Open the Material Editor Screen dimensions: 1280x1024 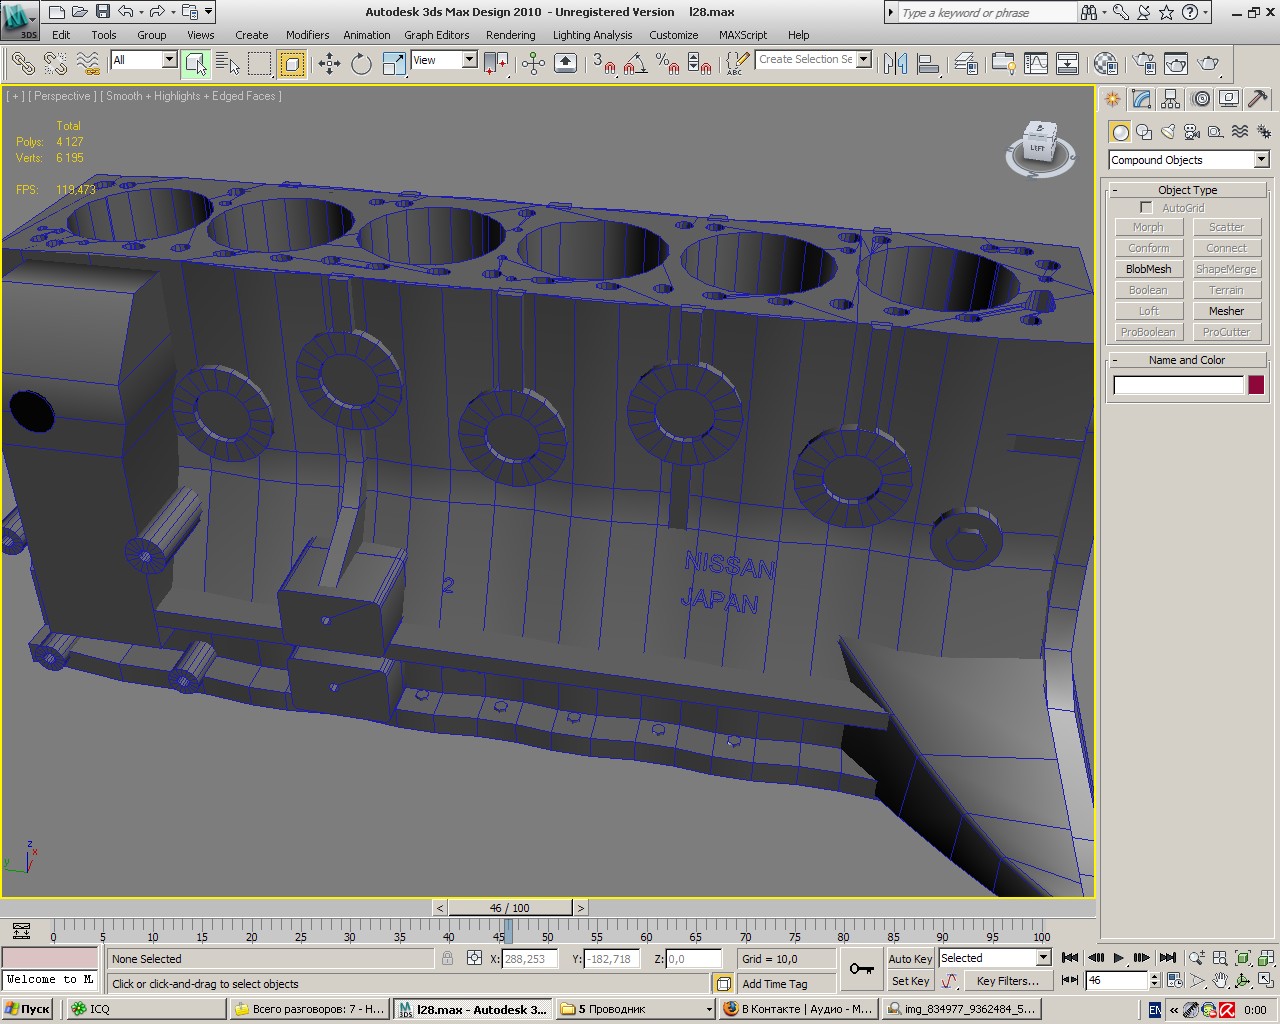coord(1105,64)
